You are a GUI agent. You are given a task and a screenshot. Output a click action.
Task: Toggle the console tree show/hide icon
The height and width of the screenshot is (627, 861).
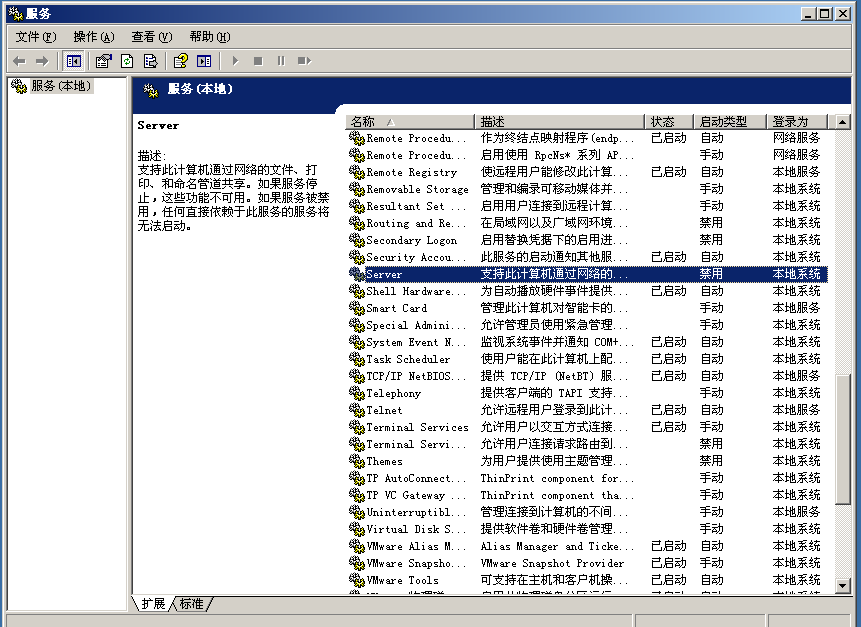coord(73,61)
